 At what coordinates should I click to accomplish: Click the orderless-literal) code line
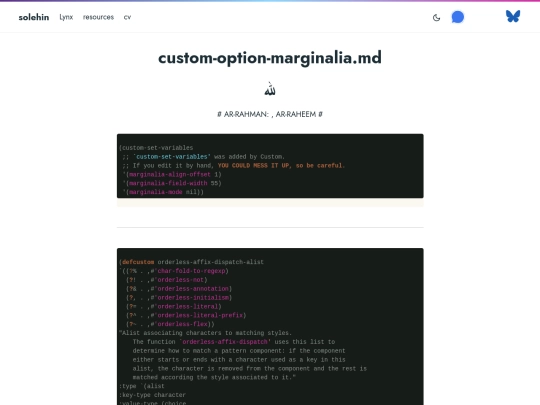tap(174, 307)
